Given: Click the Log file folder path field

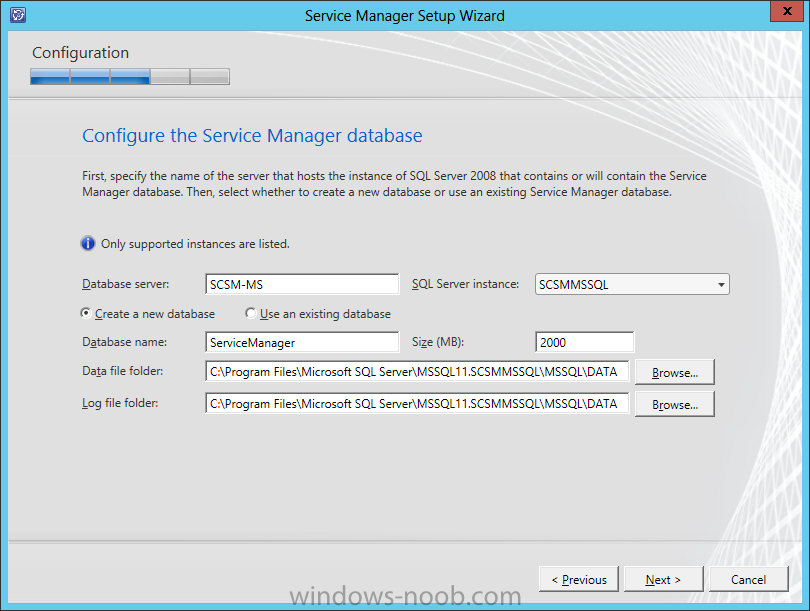Looking at the screenshot, I should pyautogui.click(x=417, y=403).
